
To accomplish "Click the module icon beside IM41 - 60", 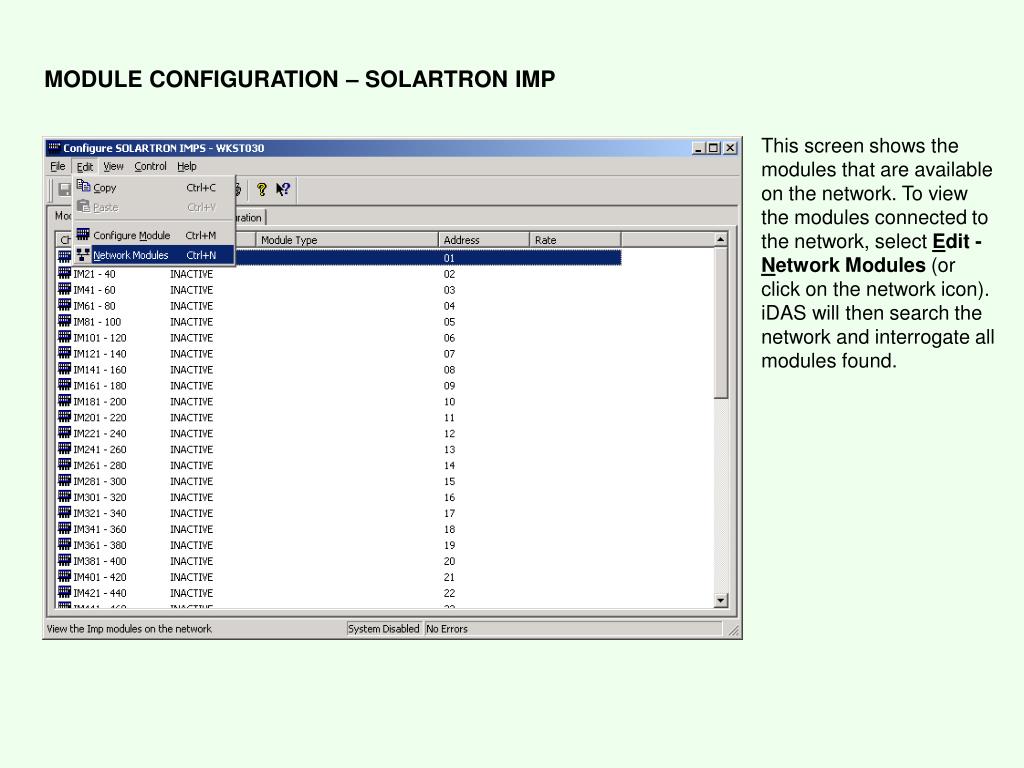I will click(64, 289).
